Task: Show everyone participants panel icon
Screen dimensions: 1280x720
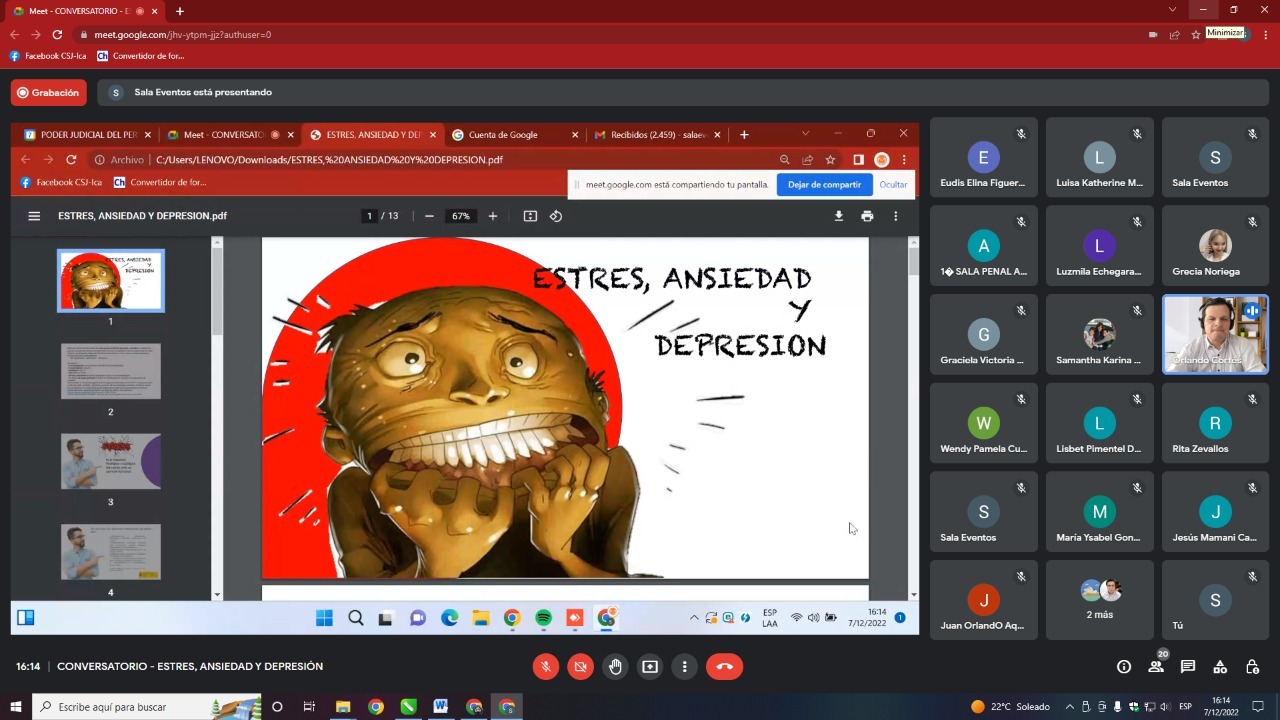Action: [x=1156, y=667]
